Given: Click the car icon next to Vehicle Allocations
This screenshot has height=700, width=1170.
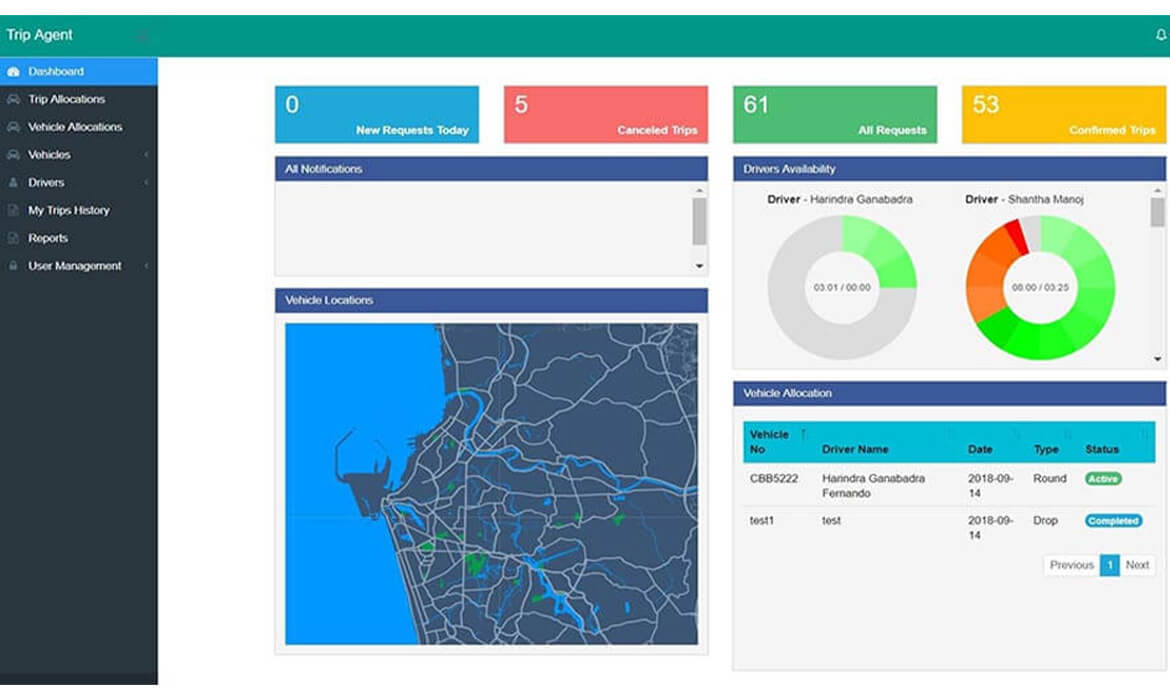Looking at the screenshot, I should (13, 128).
